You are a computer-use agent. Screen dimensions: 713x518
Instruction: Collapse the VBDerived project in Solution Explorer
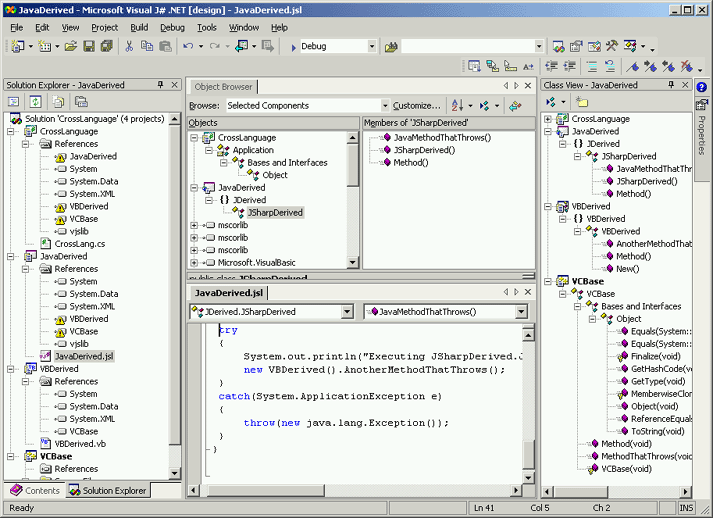[10, 369]
